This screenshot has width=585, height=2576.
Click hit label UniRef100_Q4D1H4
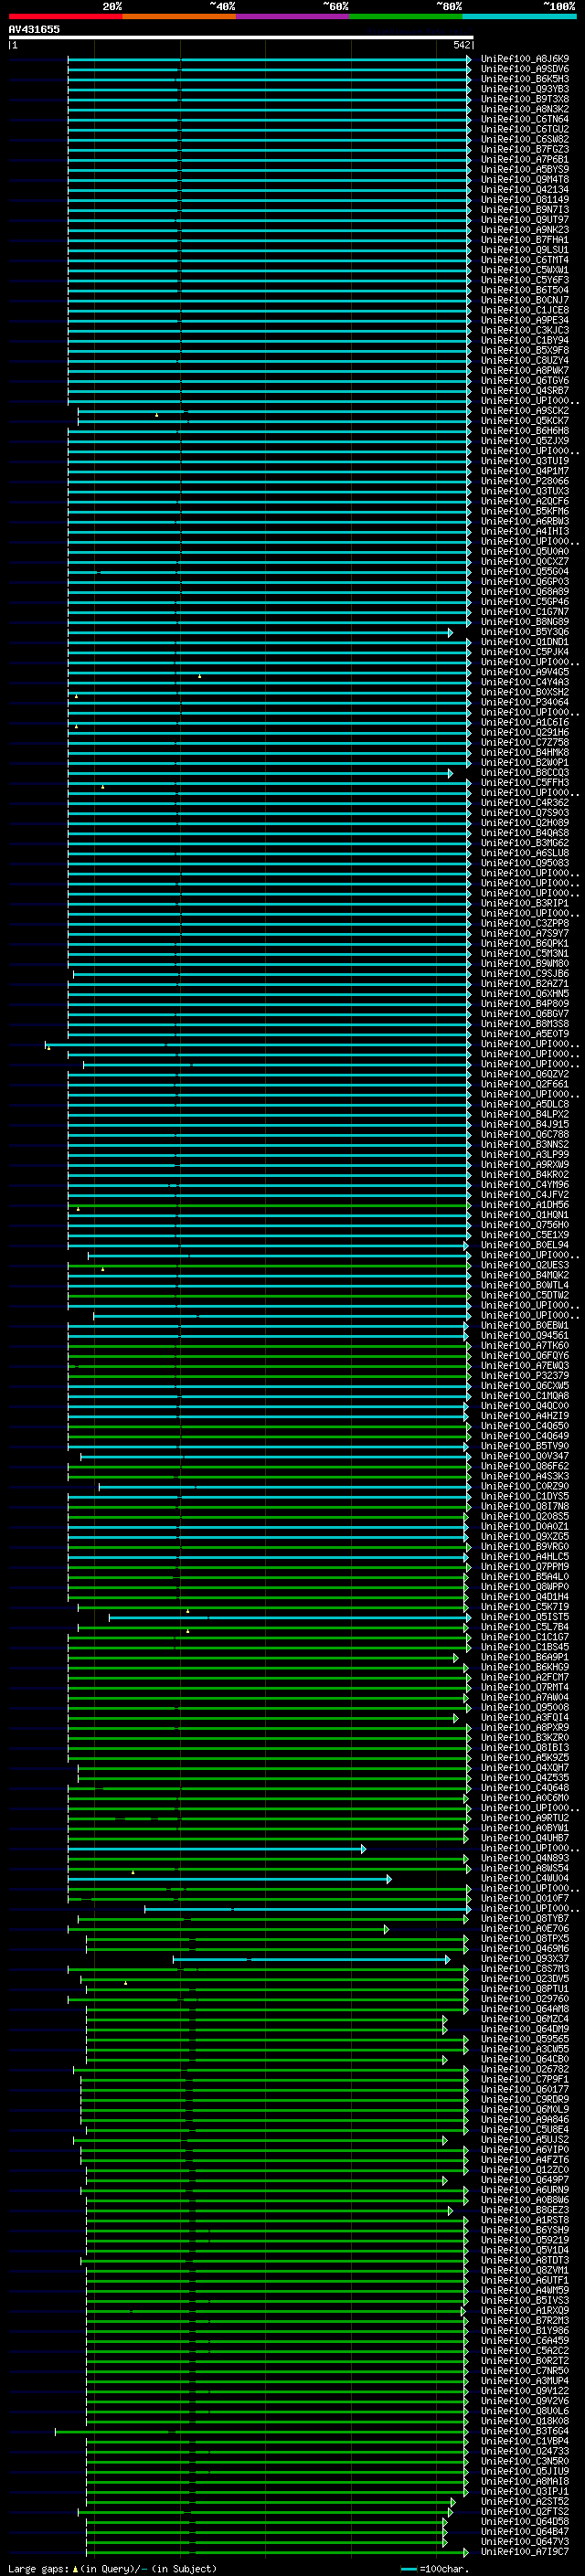pyautogui.click(x=525, y=1597)
